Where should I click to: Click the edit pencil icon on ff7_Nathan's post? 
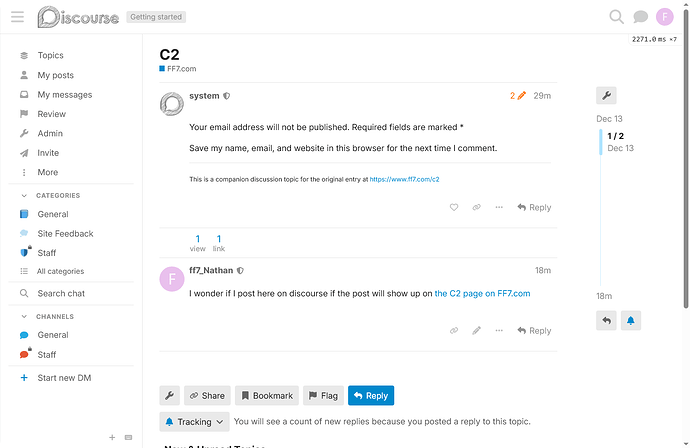coord(476,330)
